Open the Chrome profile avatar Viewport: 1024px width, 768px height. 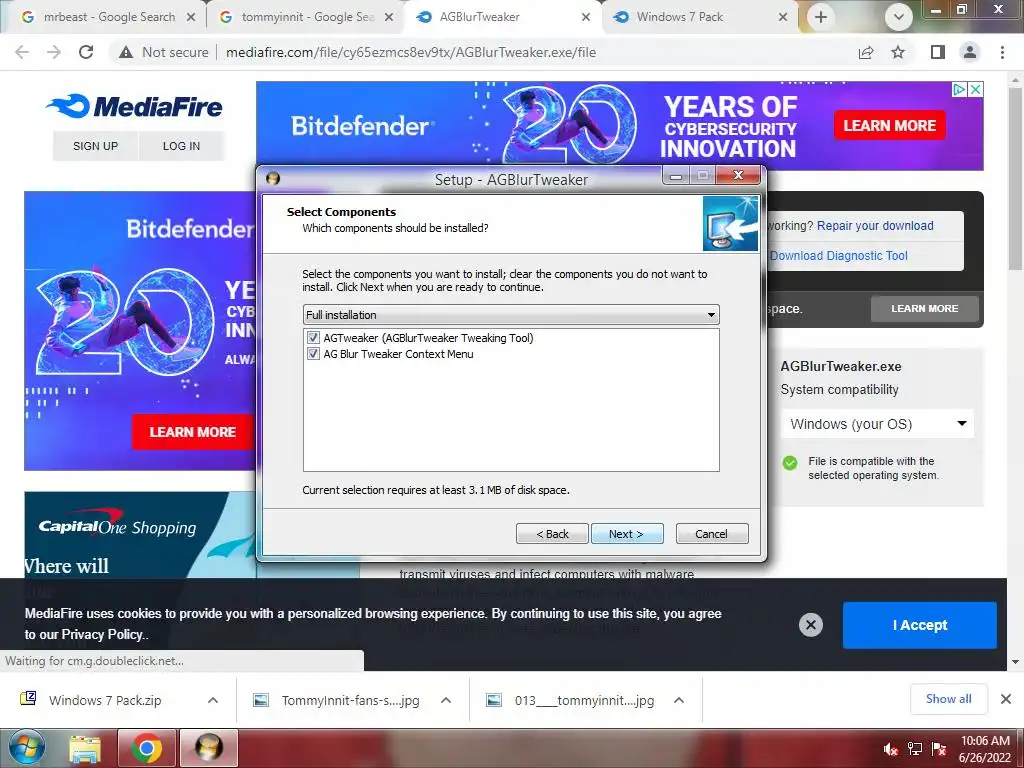click(x=970, y=52)
